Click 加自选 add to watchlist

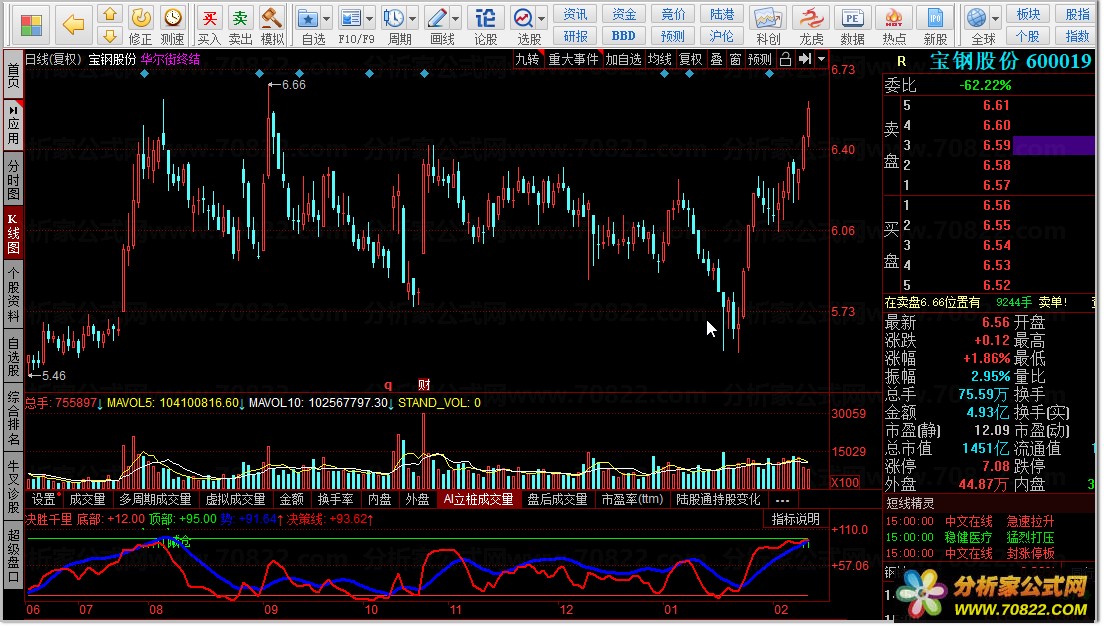[x=623, y=60]
